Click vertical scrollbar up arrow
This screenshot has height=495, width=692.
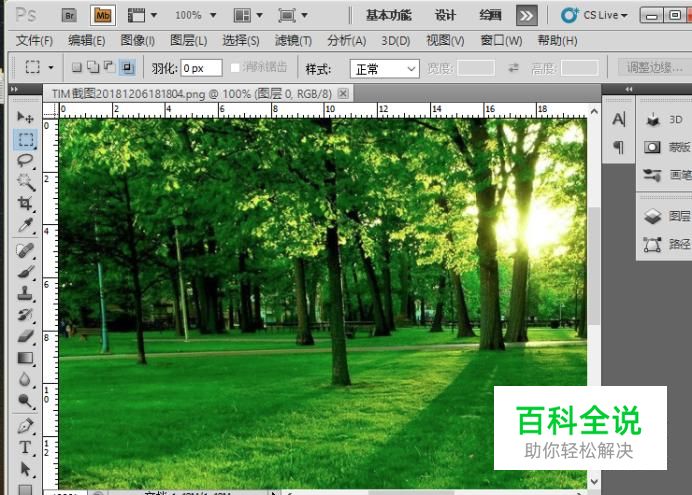(594, 111)
